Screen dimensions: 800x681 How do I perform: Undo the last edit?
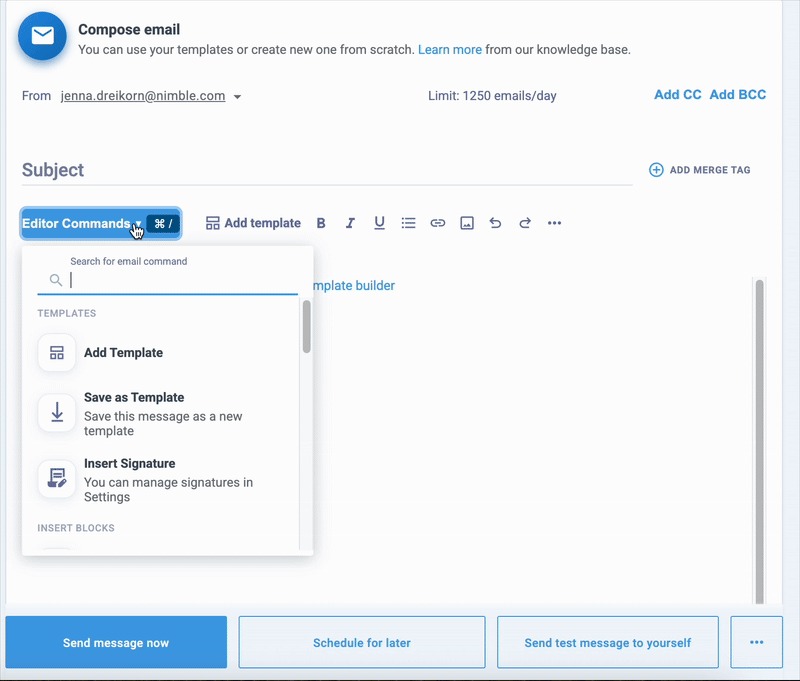495,223
